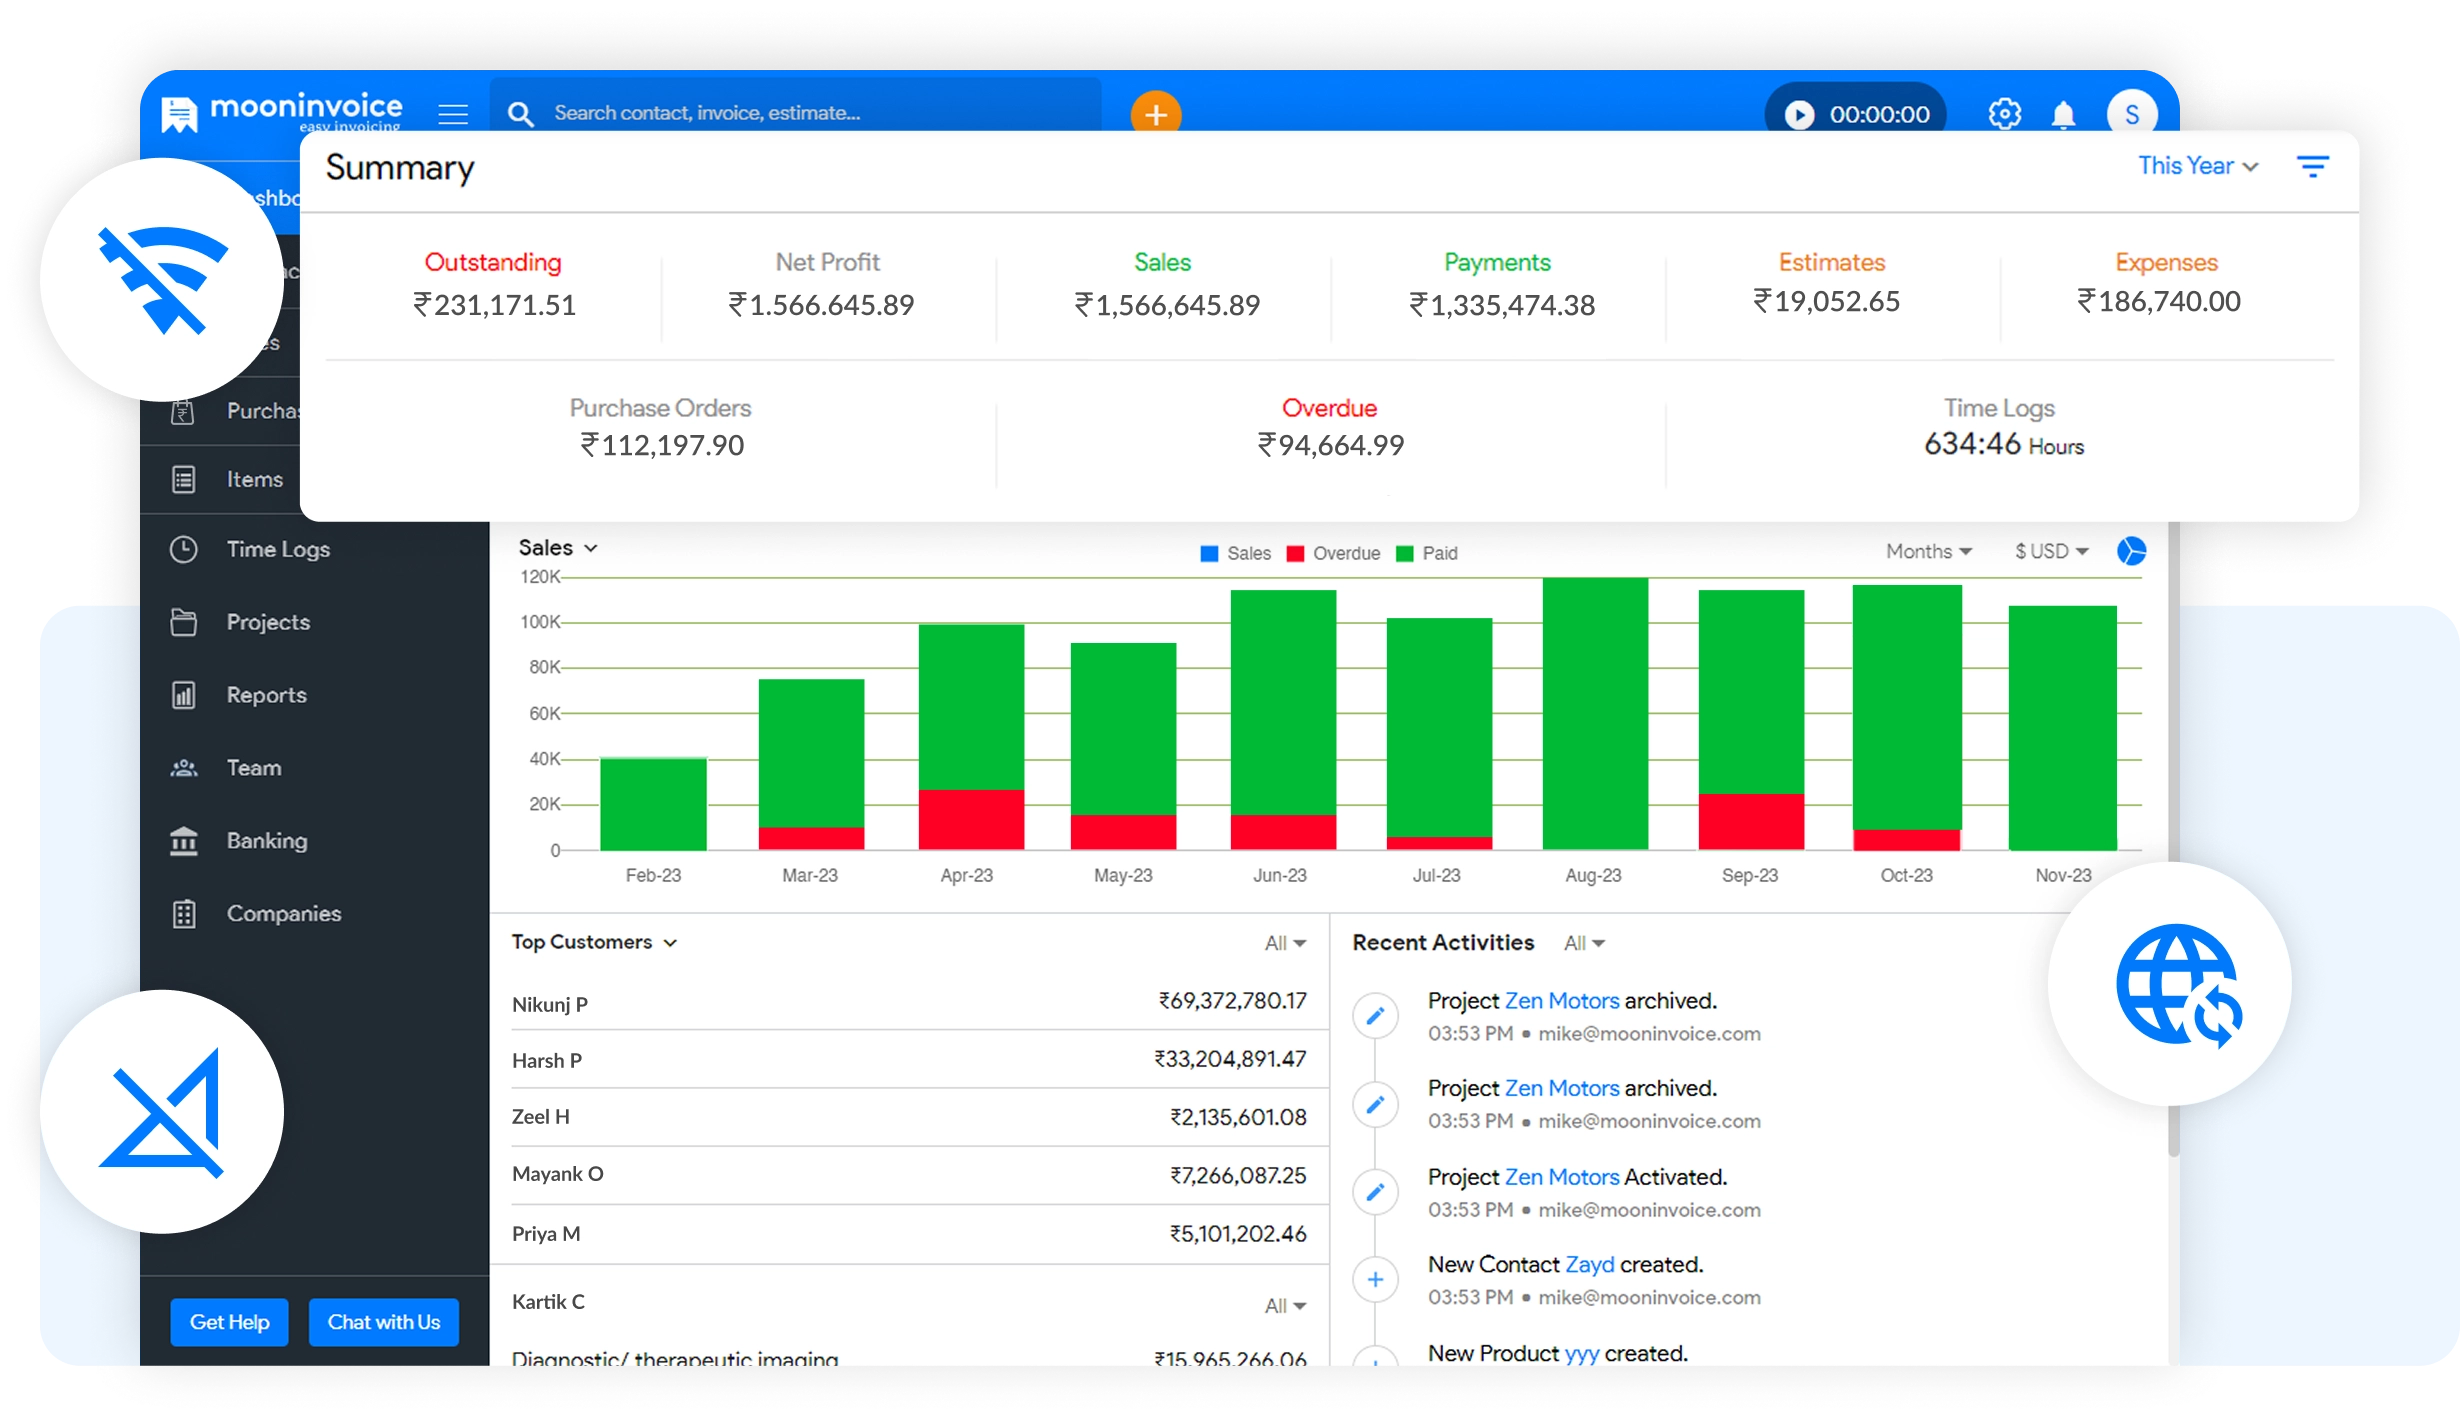The height and width of the screenshot is (1417, 2460).
Task: Open the user profile avatar S
Action: 2131,115
